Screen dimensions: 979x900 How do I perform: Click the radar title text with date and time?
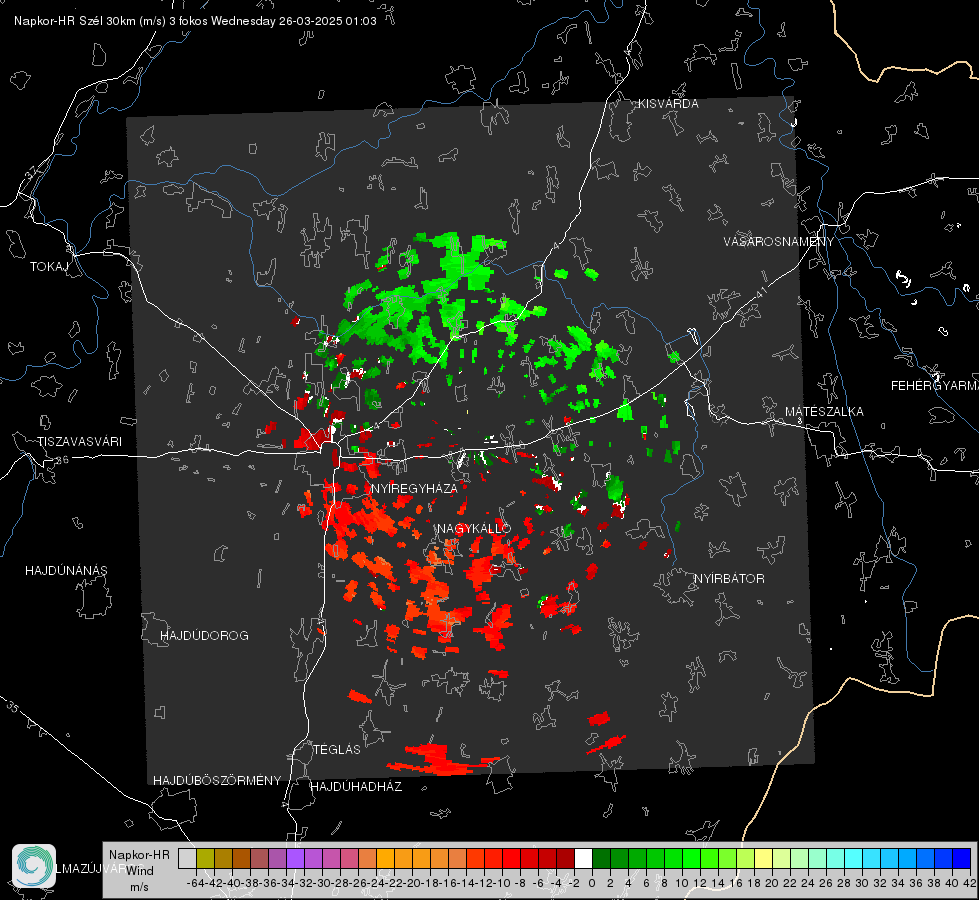pyautogui.click(x=195, y=21)
